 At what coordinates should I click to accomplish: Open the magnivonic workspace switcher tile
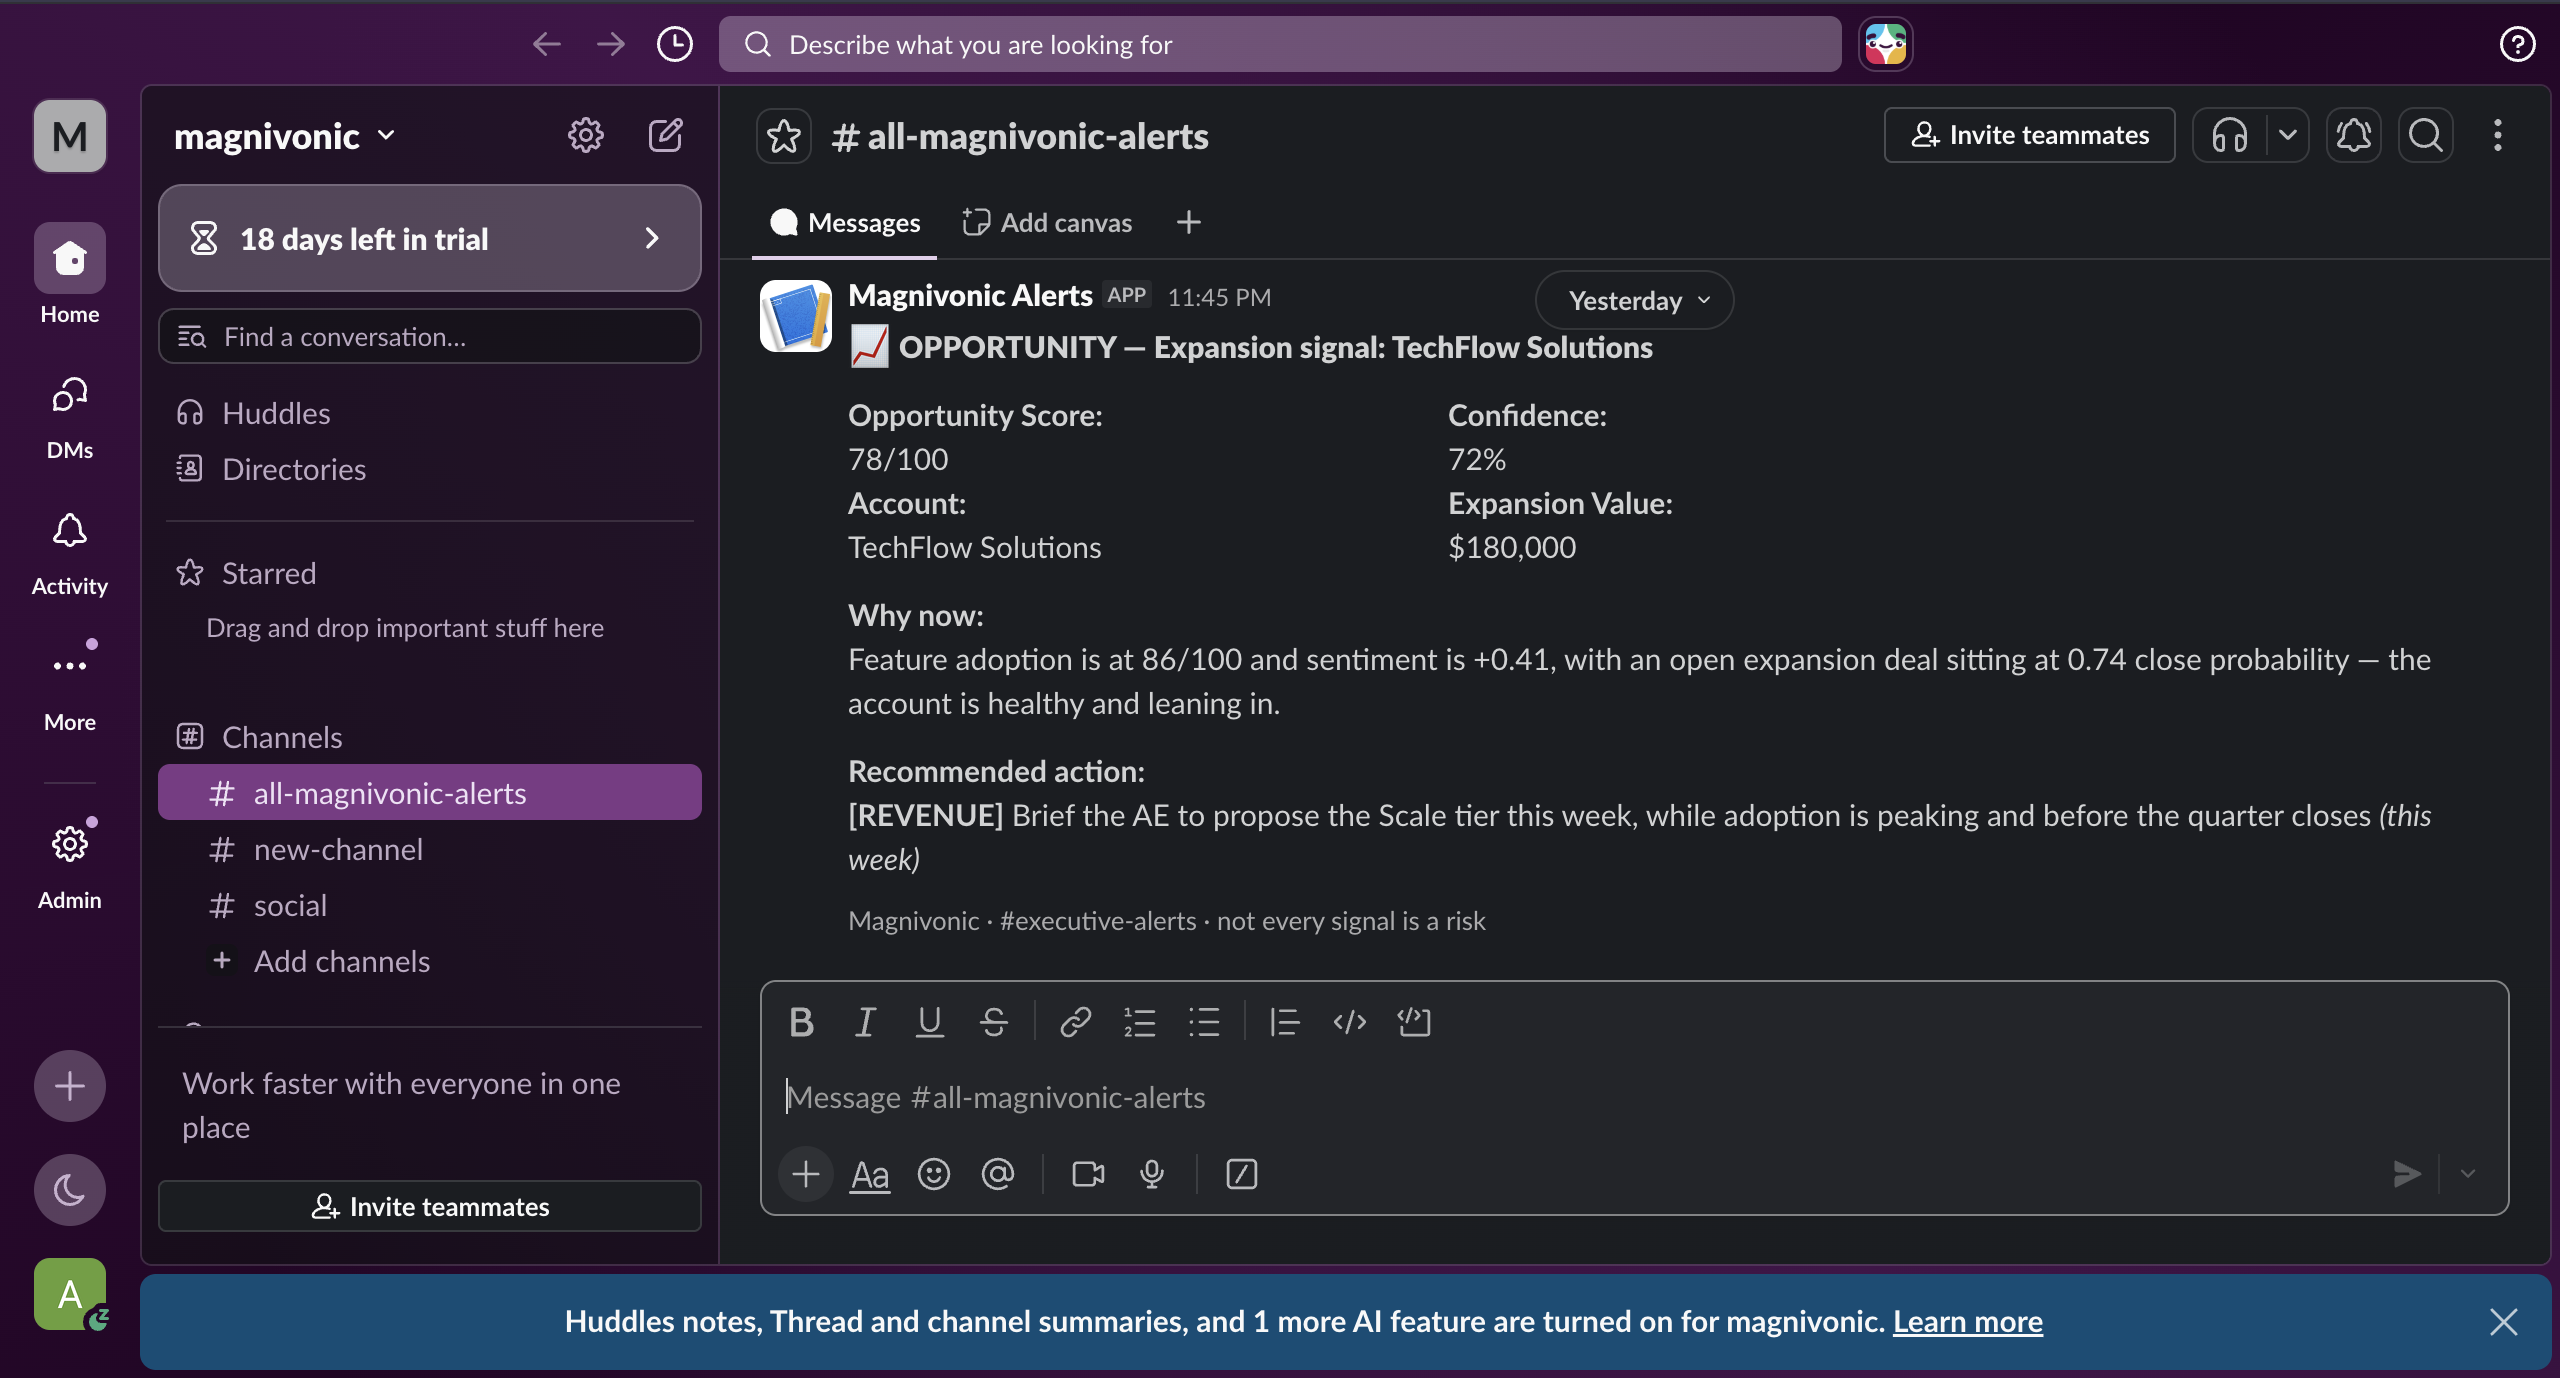70,136
